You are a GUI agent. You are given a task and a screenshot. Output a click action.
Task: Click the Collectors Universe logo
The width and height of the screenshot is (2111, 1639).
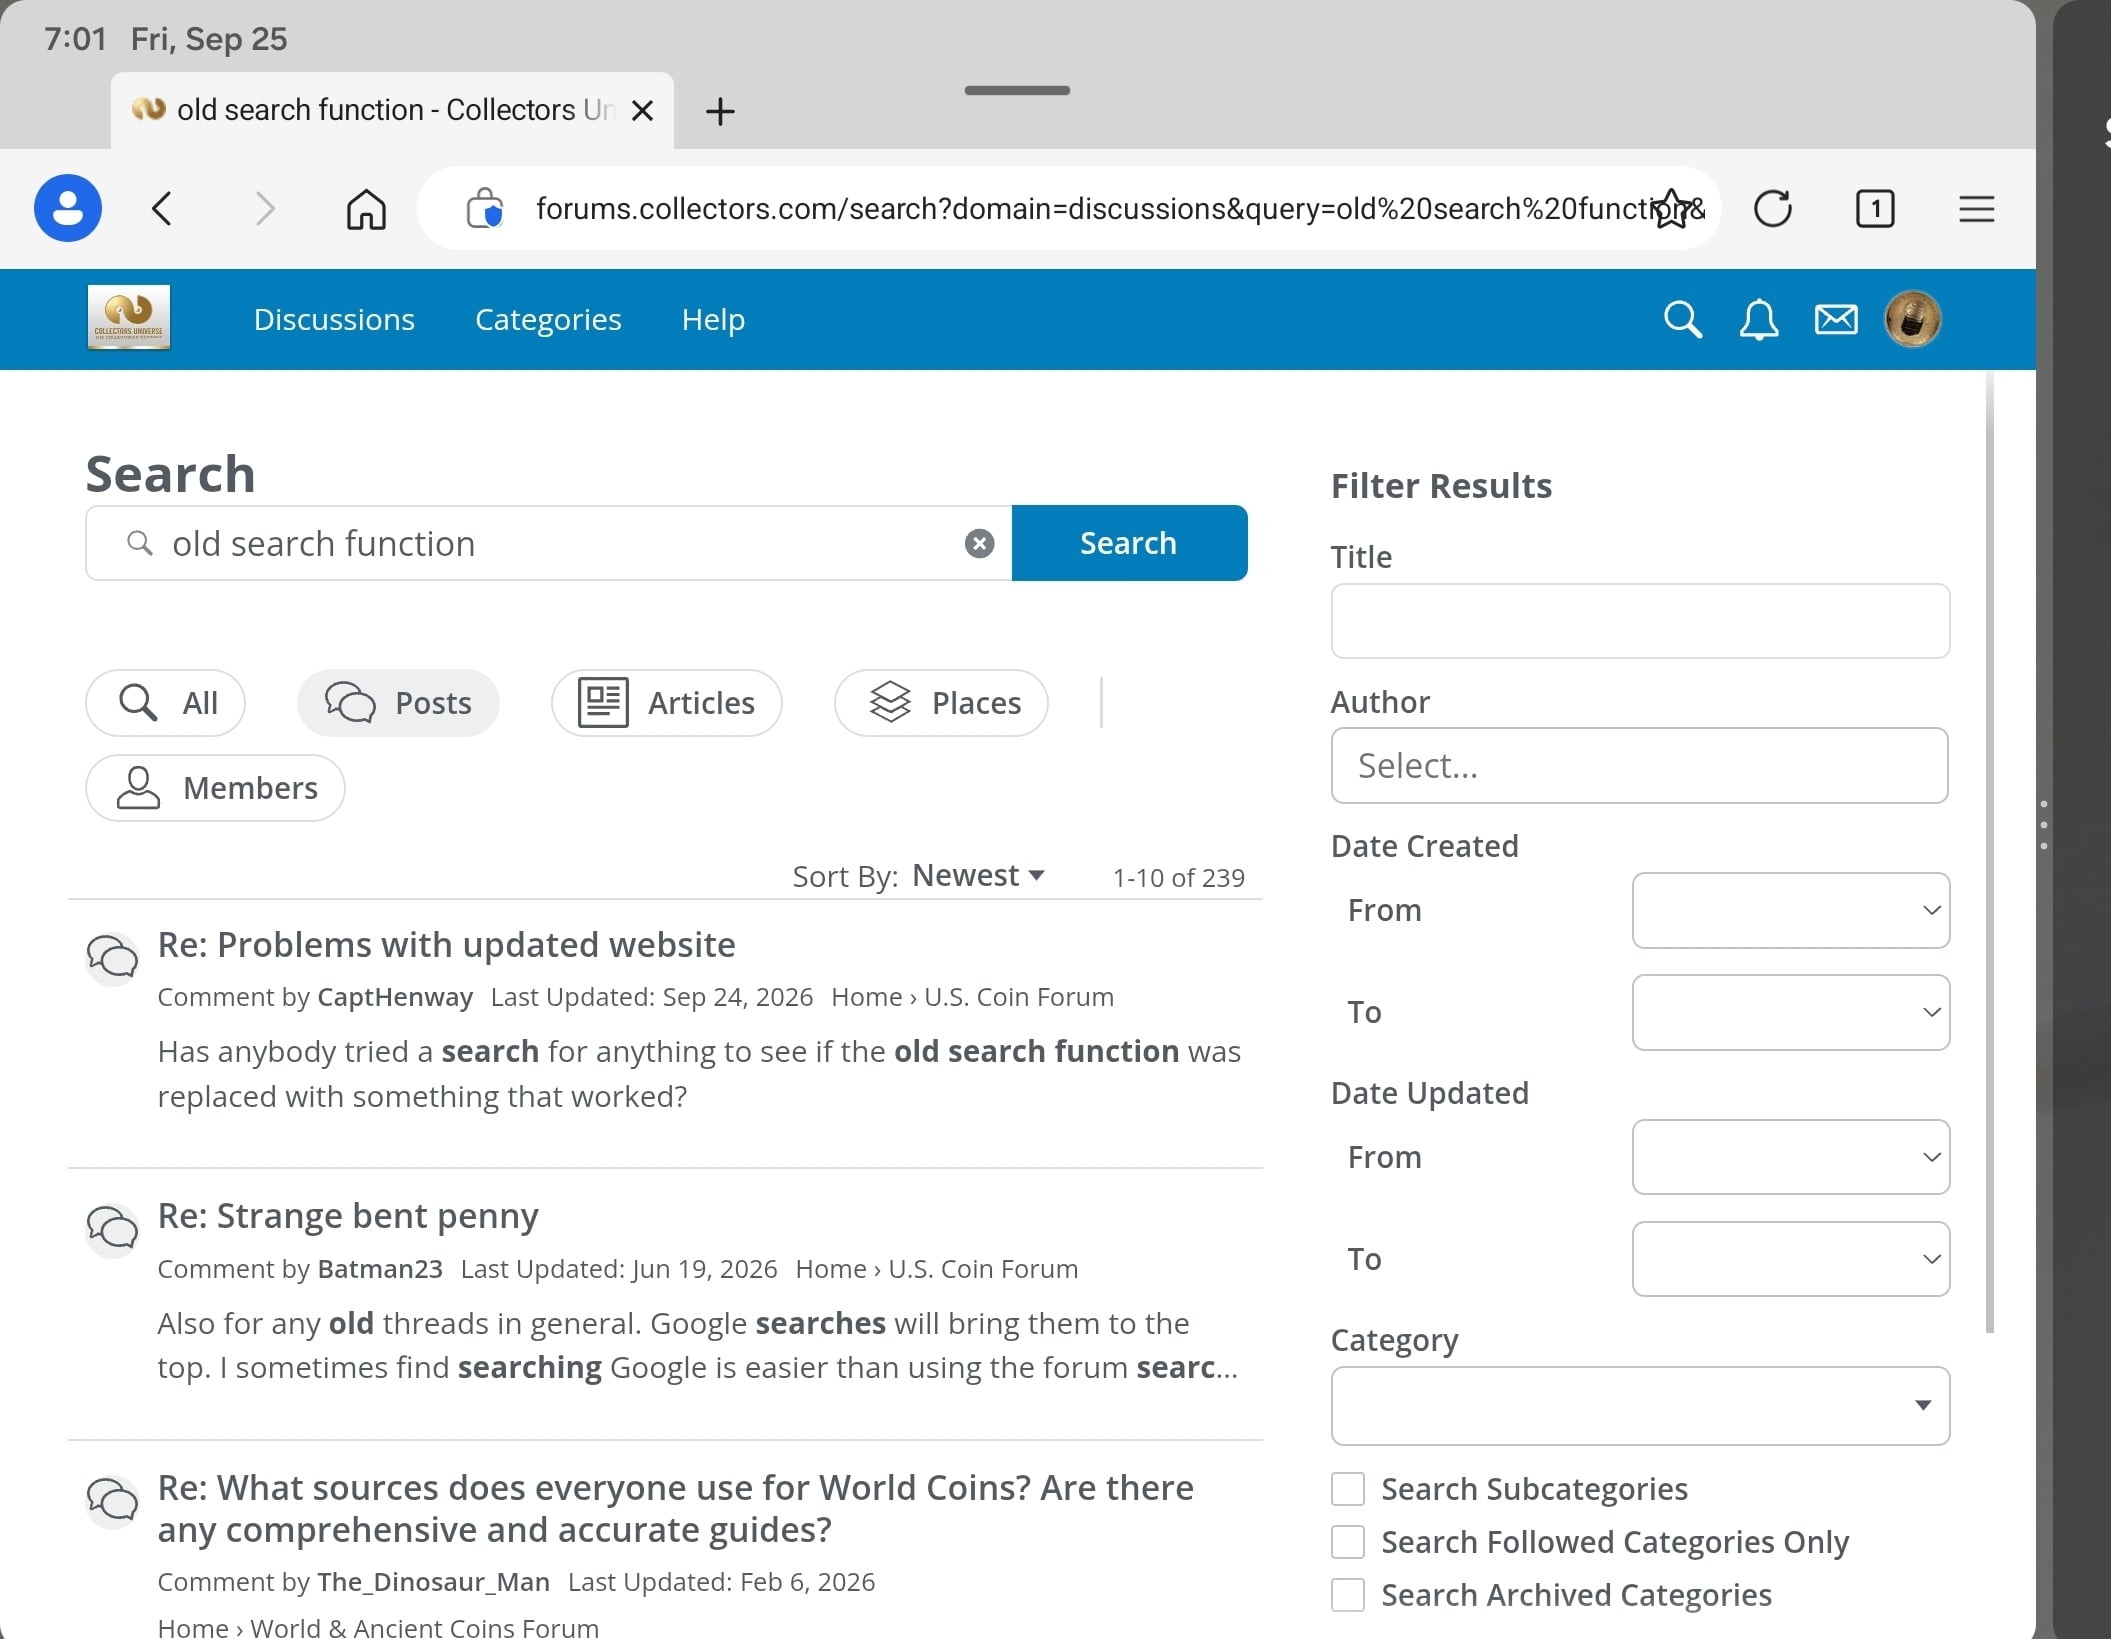pyautogui.click(x=129, y=318)
